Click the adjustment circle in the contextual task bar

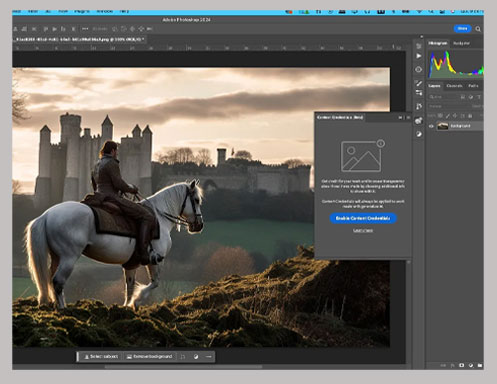pyautogui.click(x=196, y=357)
